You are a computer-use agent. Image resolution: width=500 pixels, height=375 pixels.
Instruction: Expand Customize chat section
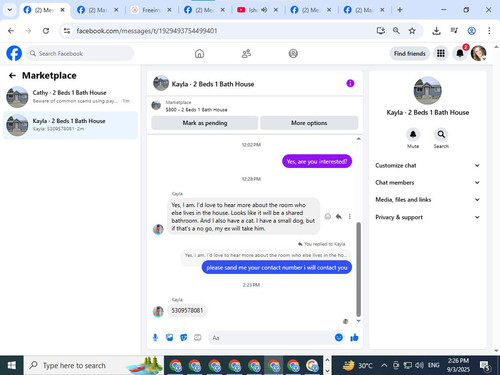pyautogui.click(x=428, y=165)
